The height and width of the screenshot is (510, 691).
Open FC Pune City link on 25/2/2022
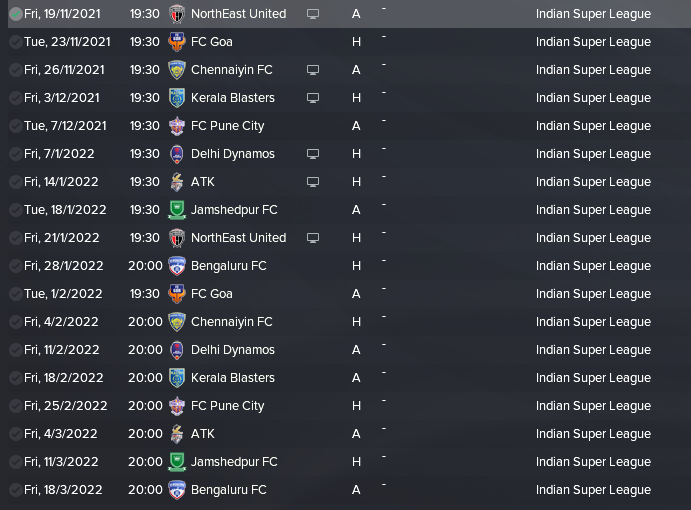point(227,406)
